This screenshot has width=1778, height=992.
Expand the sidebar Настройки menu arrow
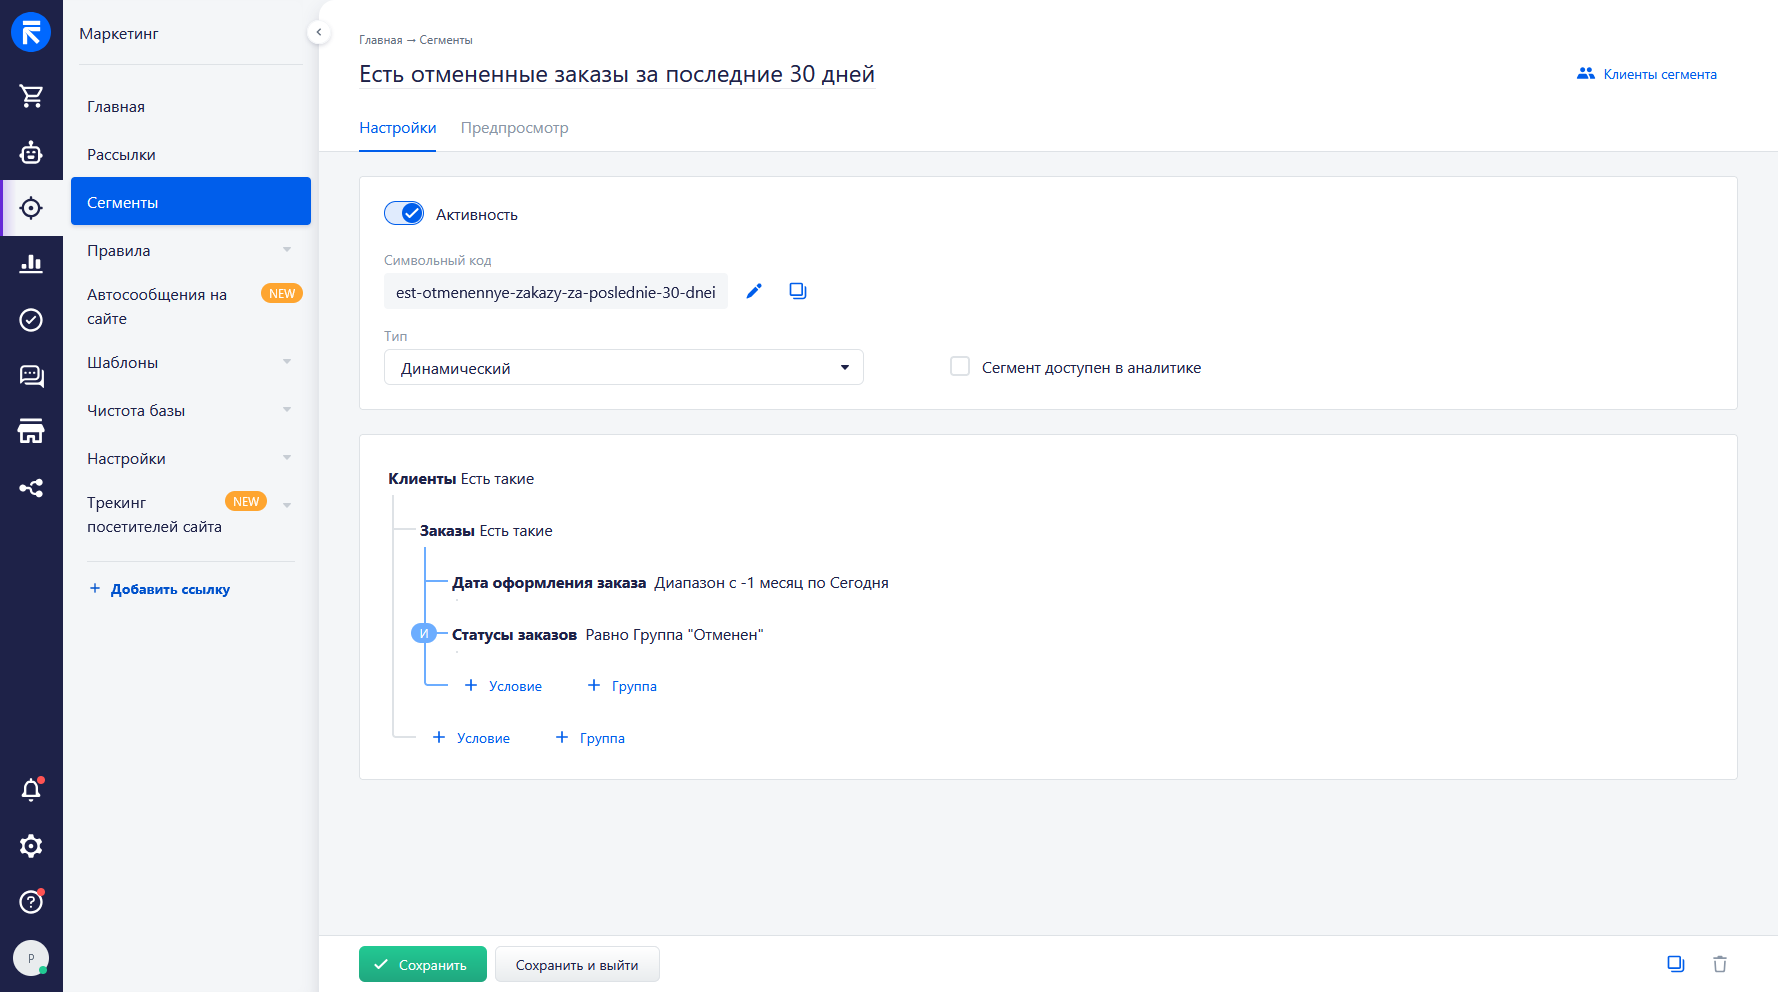pos(287,458)
